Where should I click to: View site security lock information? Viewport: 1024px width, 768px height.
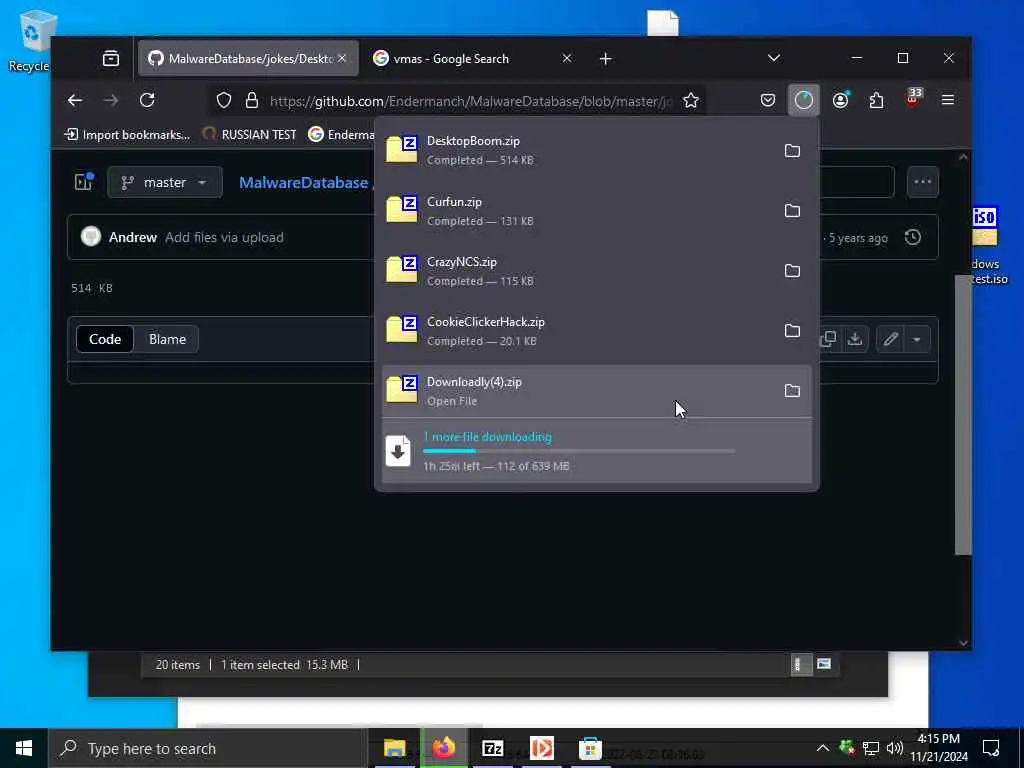click(x=251, y=101)
